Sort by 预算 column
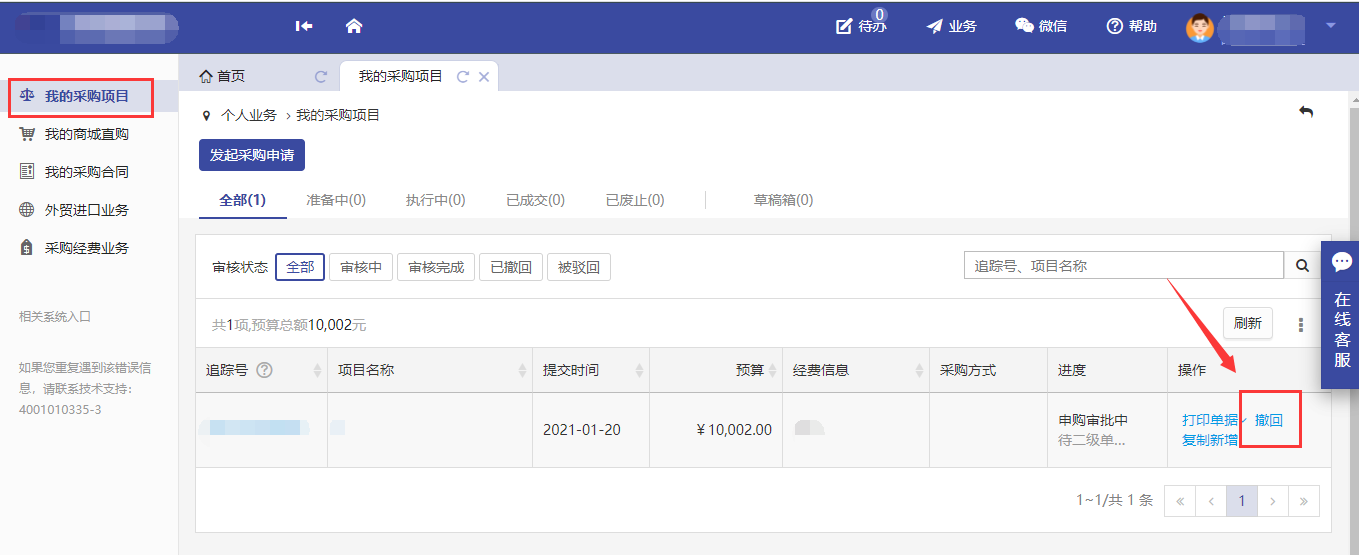The height and width of the screenshot is (555, 1359). (x=771, y=371)
